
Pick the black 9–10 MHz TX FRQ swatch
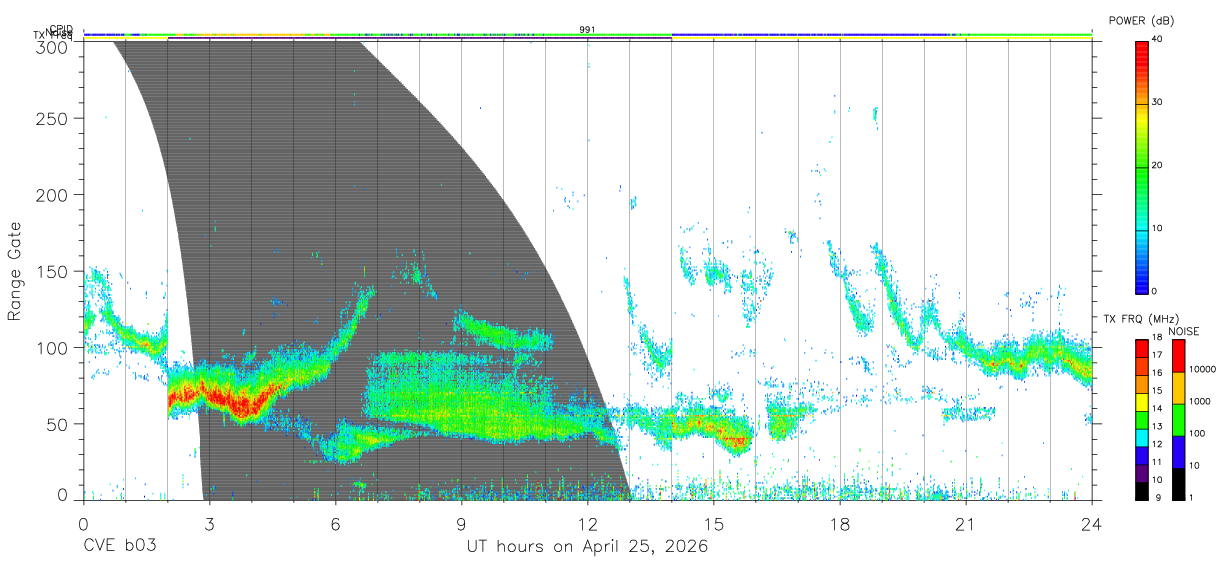pos(1141,491)
